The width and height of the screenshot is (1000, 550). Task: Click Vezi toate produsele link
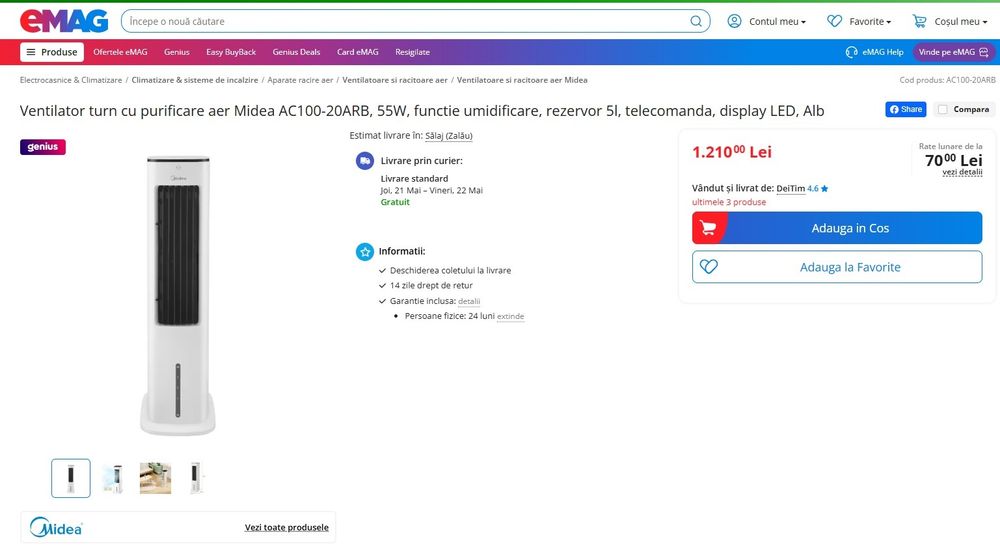[286, 528]
